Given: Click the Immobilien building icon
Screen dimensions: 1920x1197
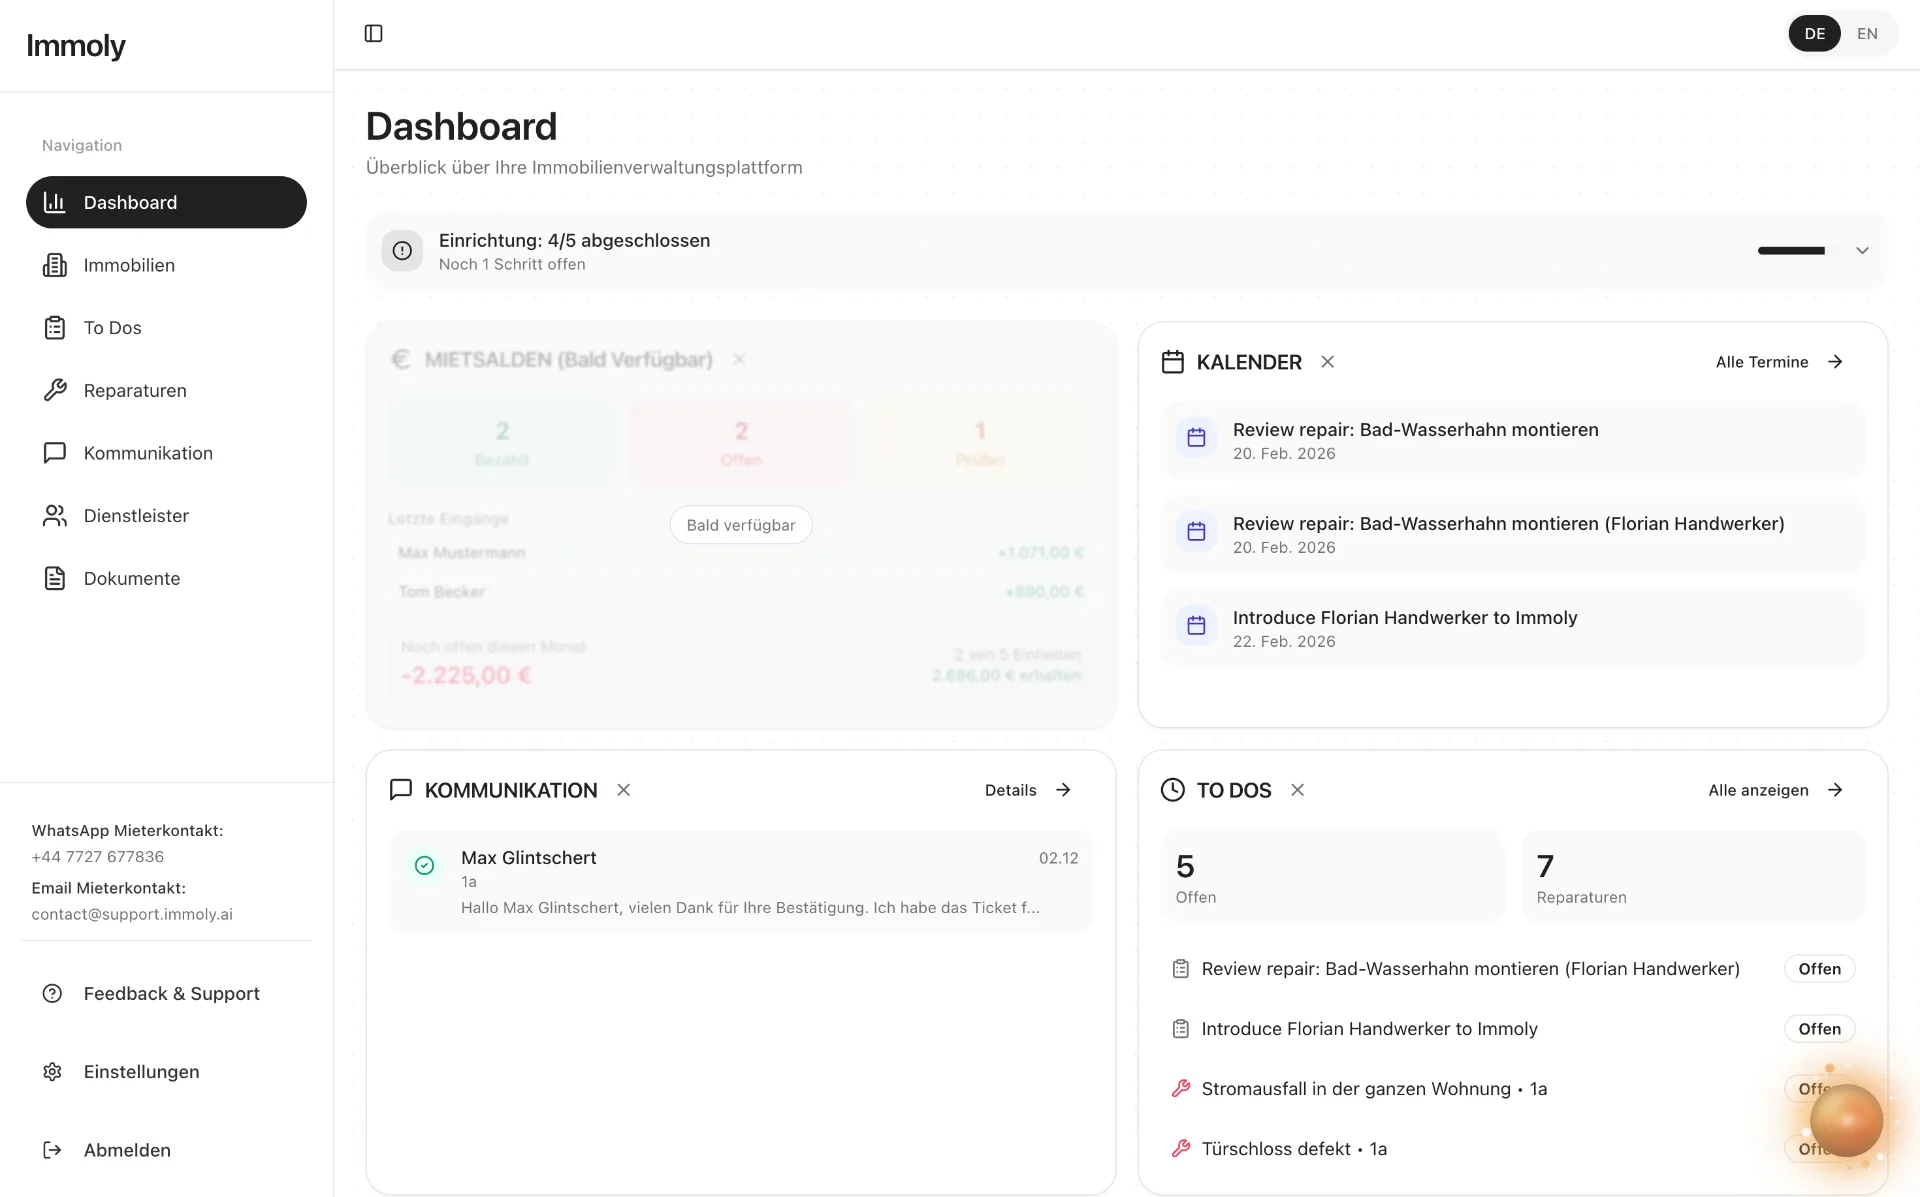Looking at the screenshot, I should [55, 265].
